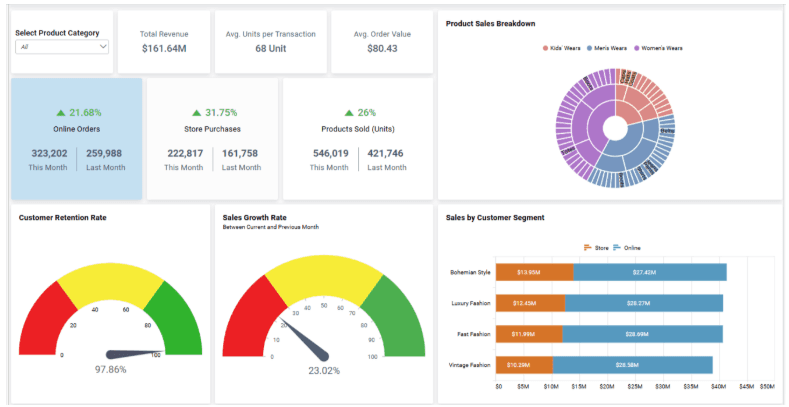
Task: Click Fast Fashion store bar $11.99M
Action: [x=529, y=334]
